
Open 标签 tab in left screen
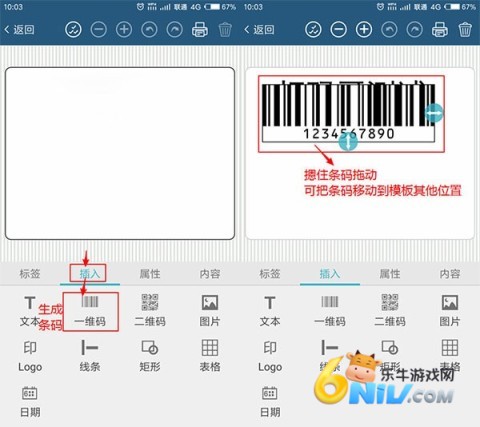click(x=30, y=274)
